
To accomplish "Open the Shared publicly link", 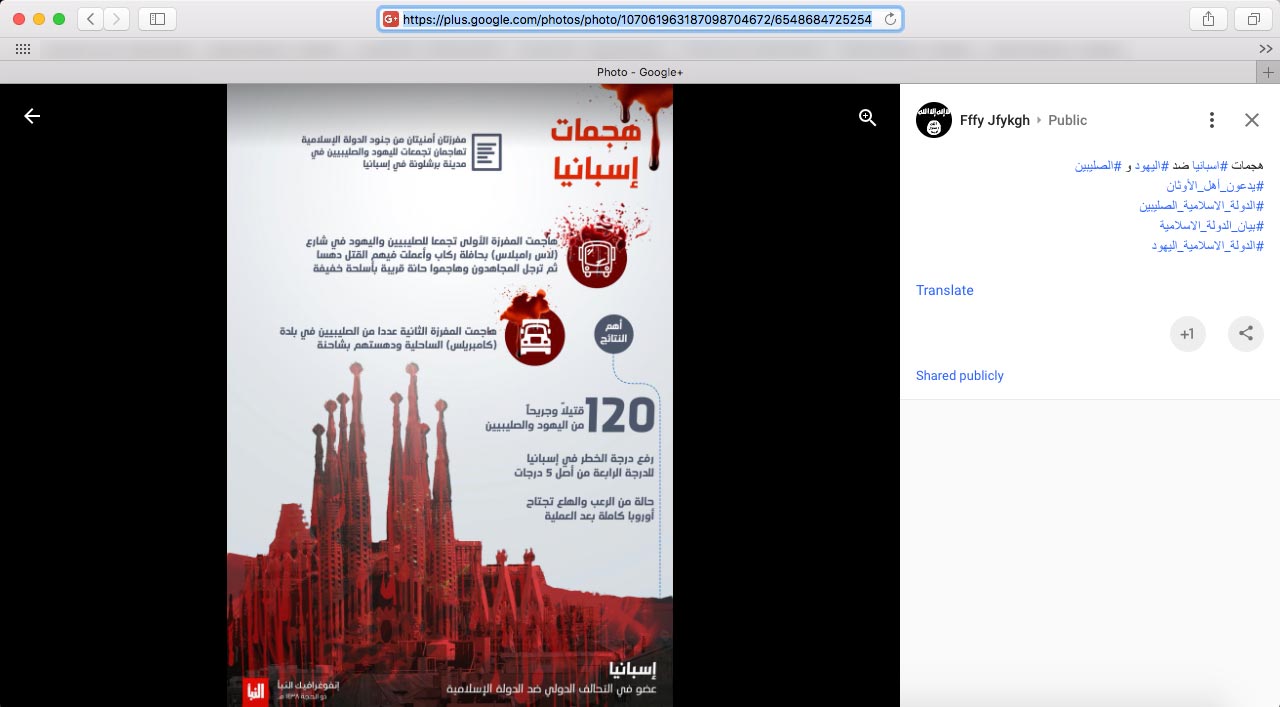I will pos(959,376).
